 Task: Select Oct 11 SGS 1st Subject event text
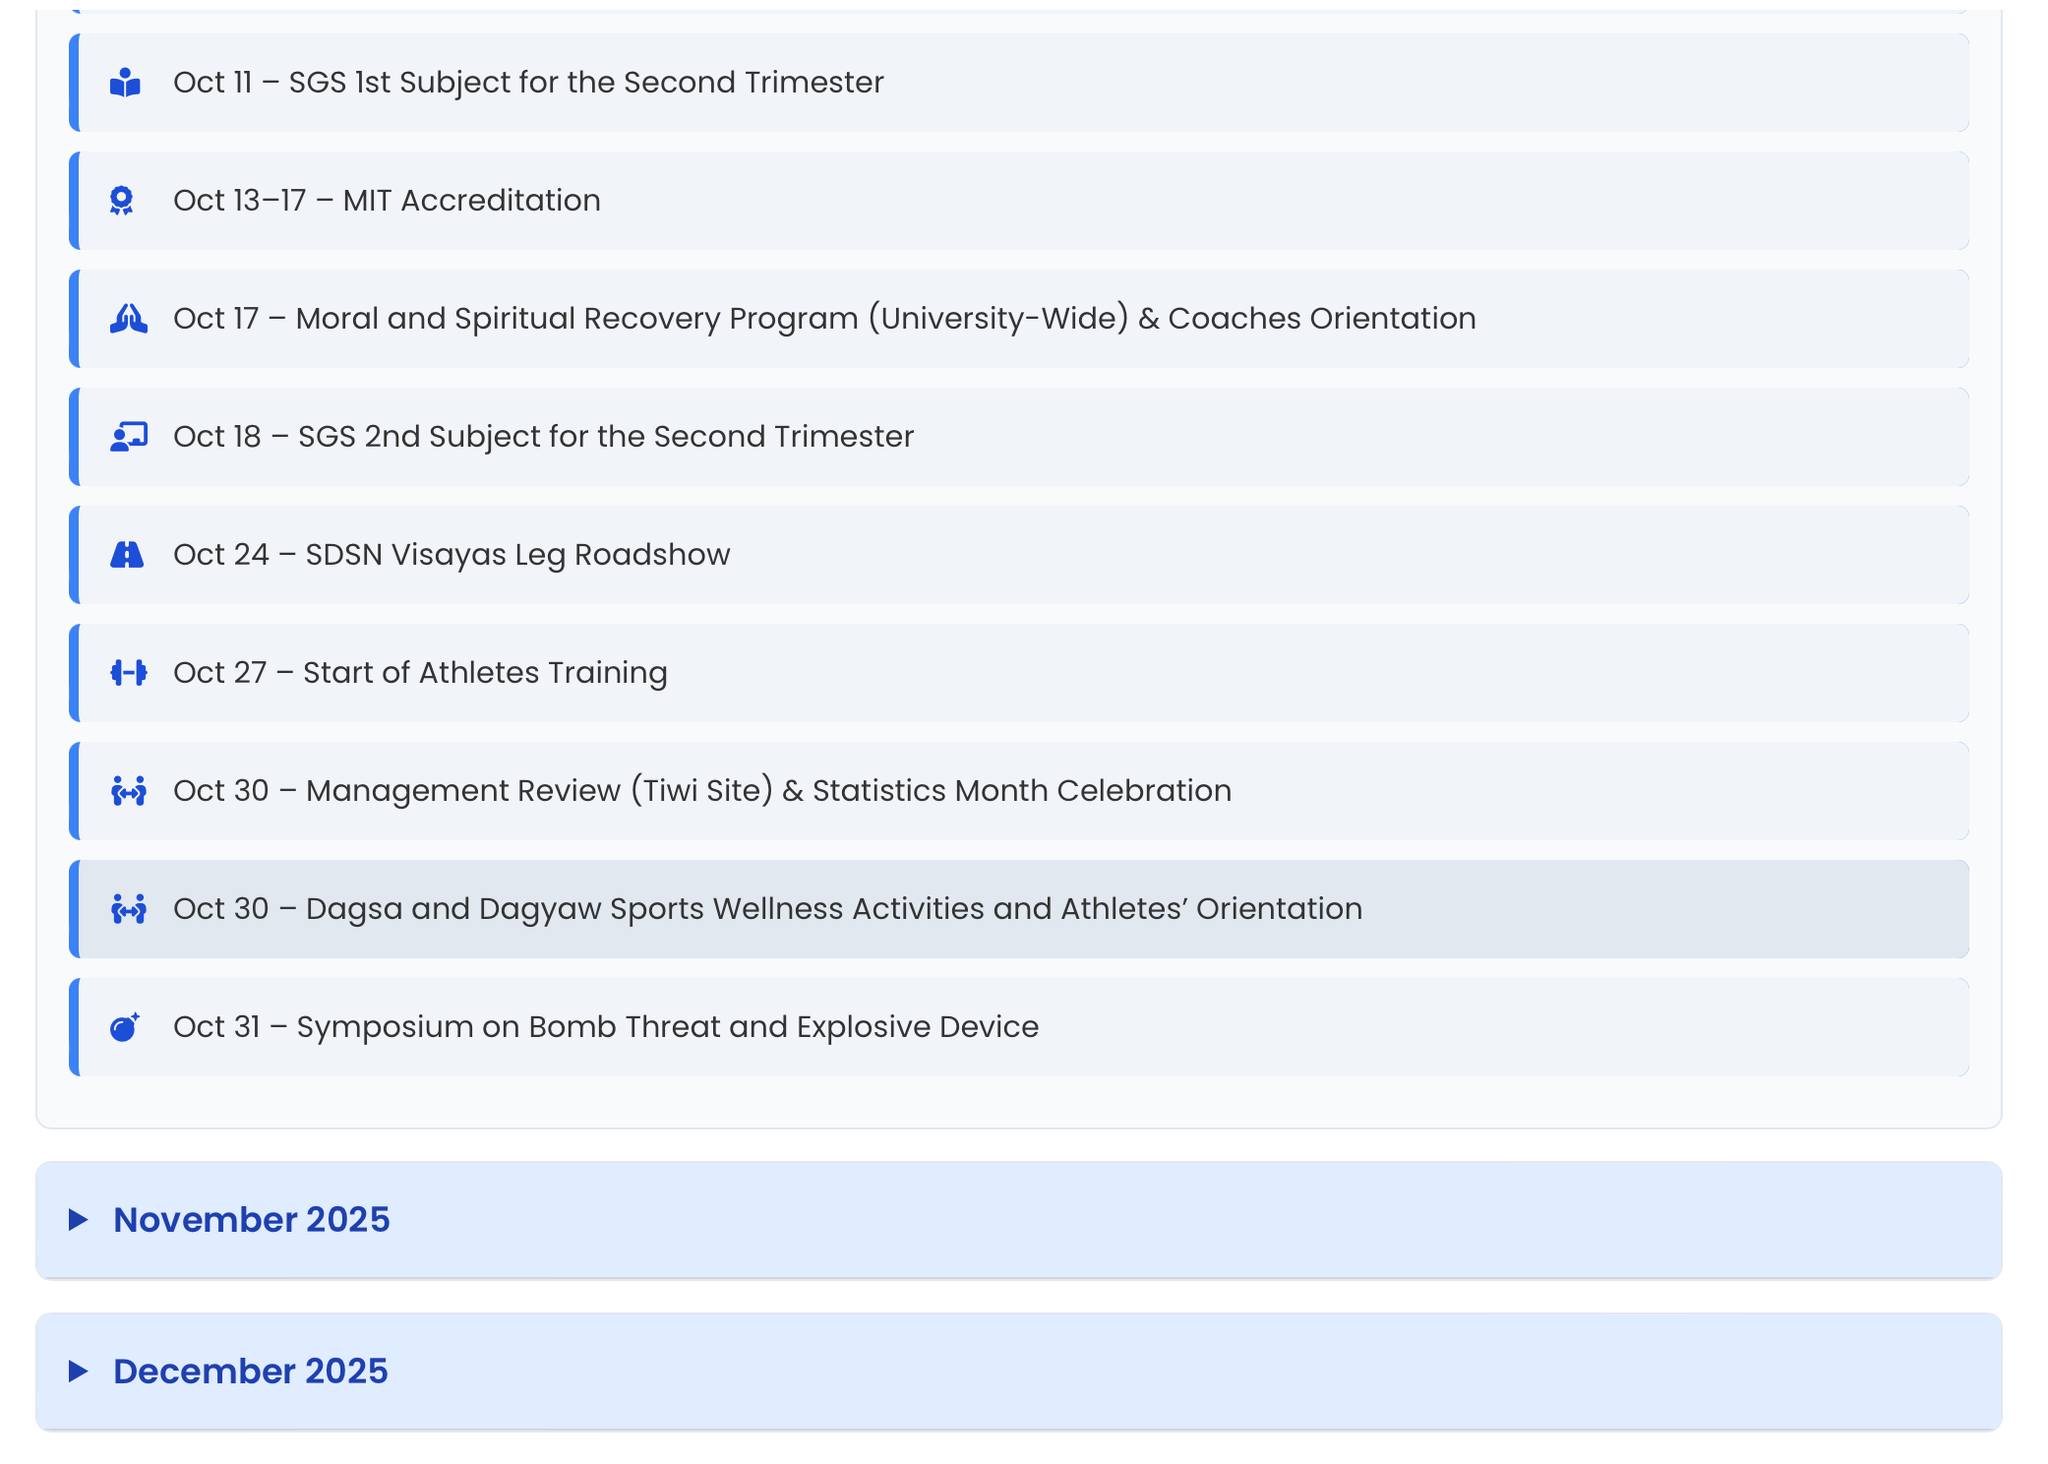coord(528,82)
